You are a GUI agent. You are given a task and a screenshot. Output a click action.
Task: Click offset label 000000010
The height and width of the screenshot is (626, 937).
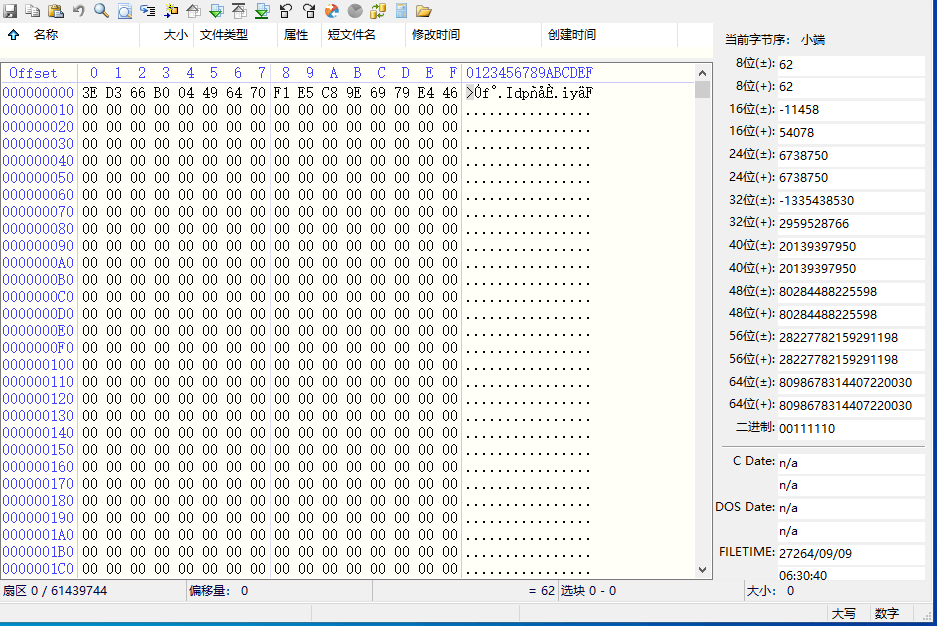point(38,110)
